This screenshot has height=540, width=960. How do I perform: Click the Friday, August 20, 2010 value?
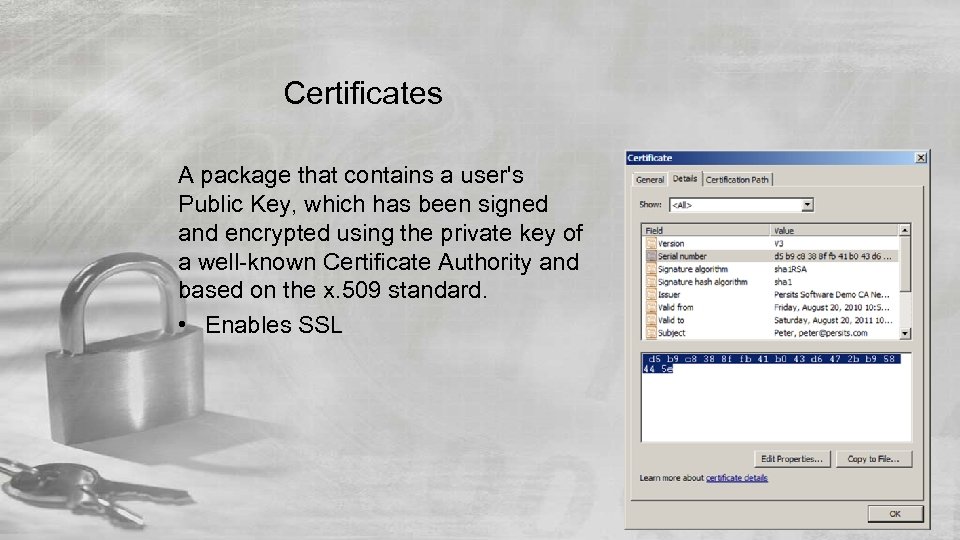pos(831,308)
